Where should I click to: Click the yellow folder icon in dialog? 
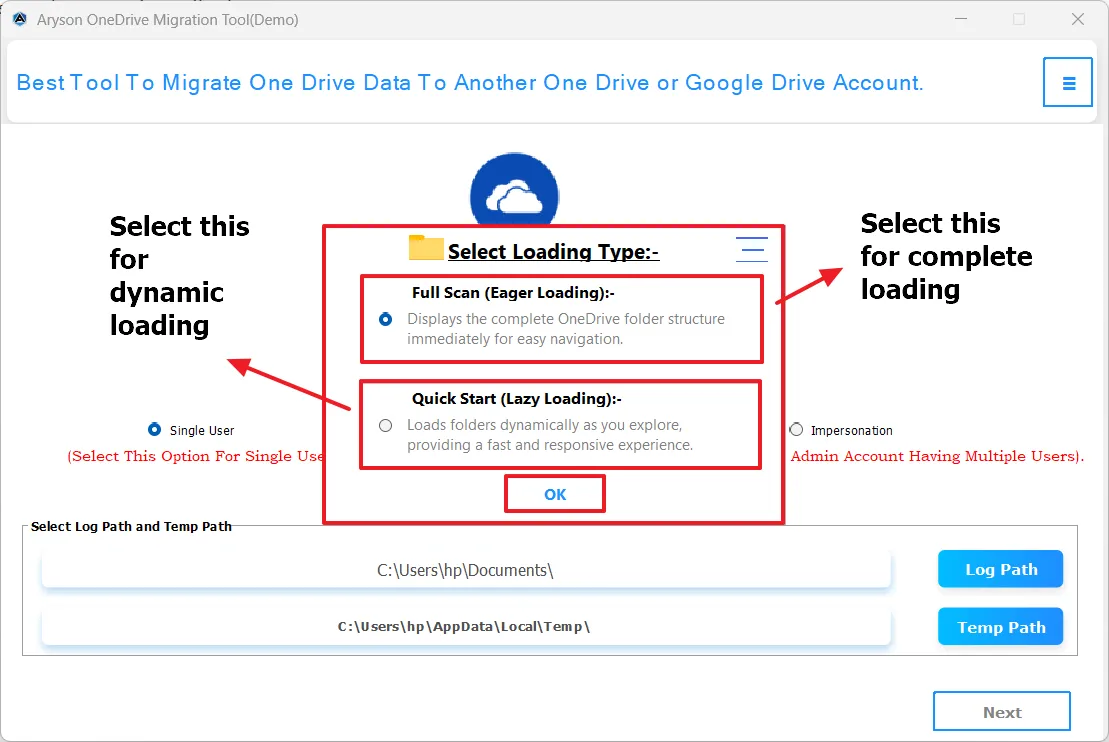coord(425,249)
